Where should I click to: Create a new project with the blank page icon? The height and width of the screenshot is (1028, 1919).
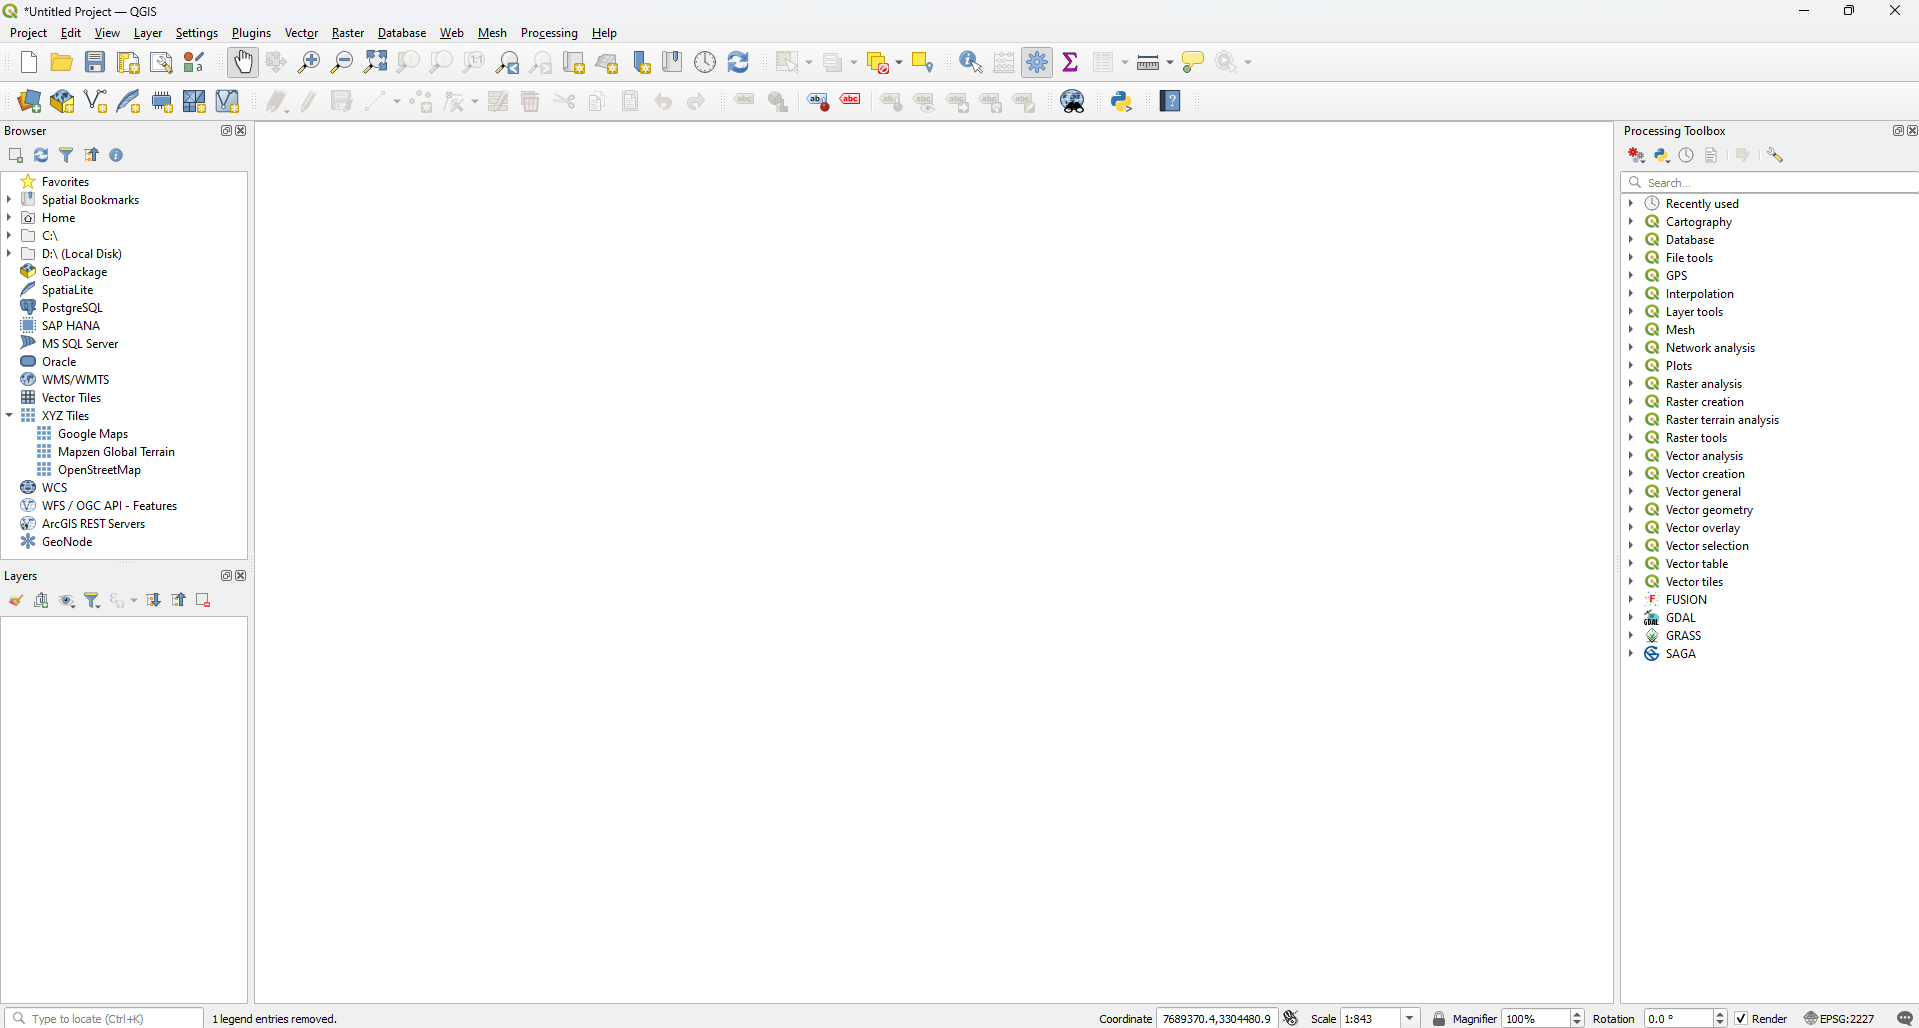click(x=29, y=62)
